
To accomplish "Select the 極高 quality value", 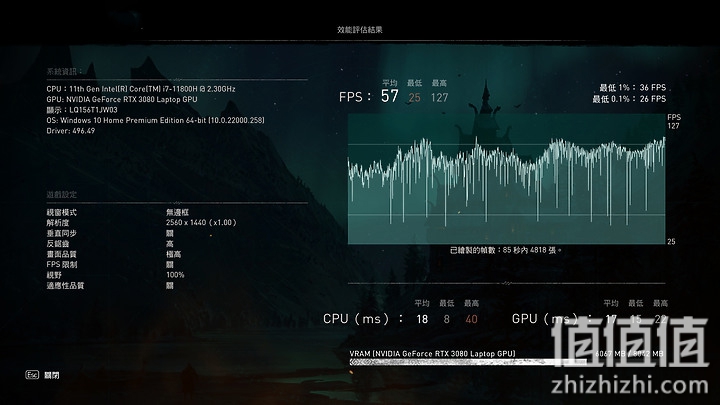I will click(x=174, y=254).
